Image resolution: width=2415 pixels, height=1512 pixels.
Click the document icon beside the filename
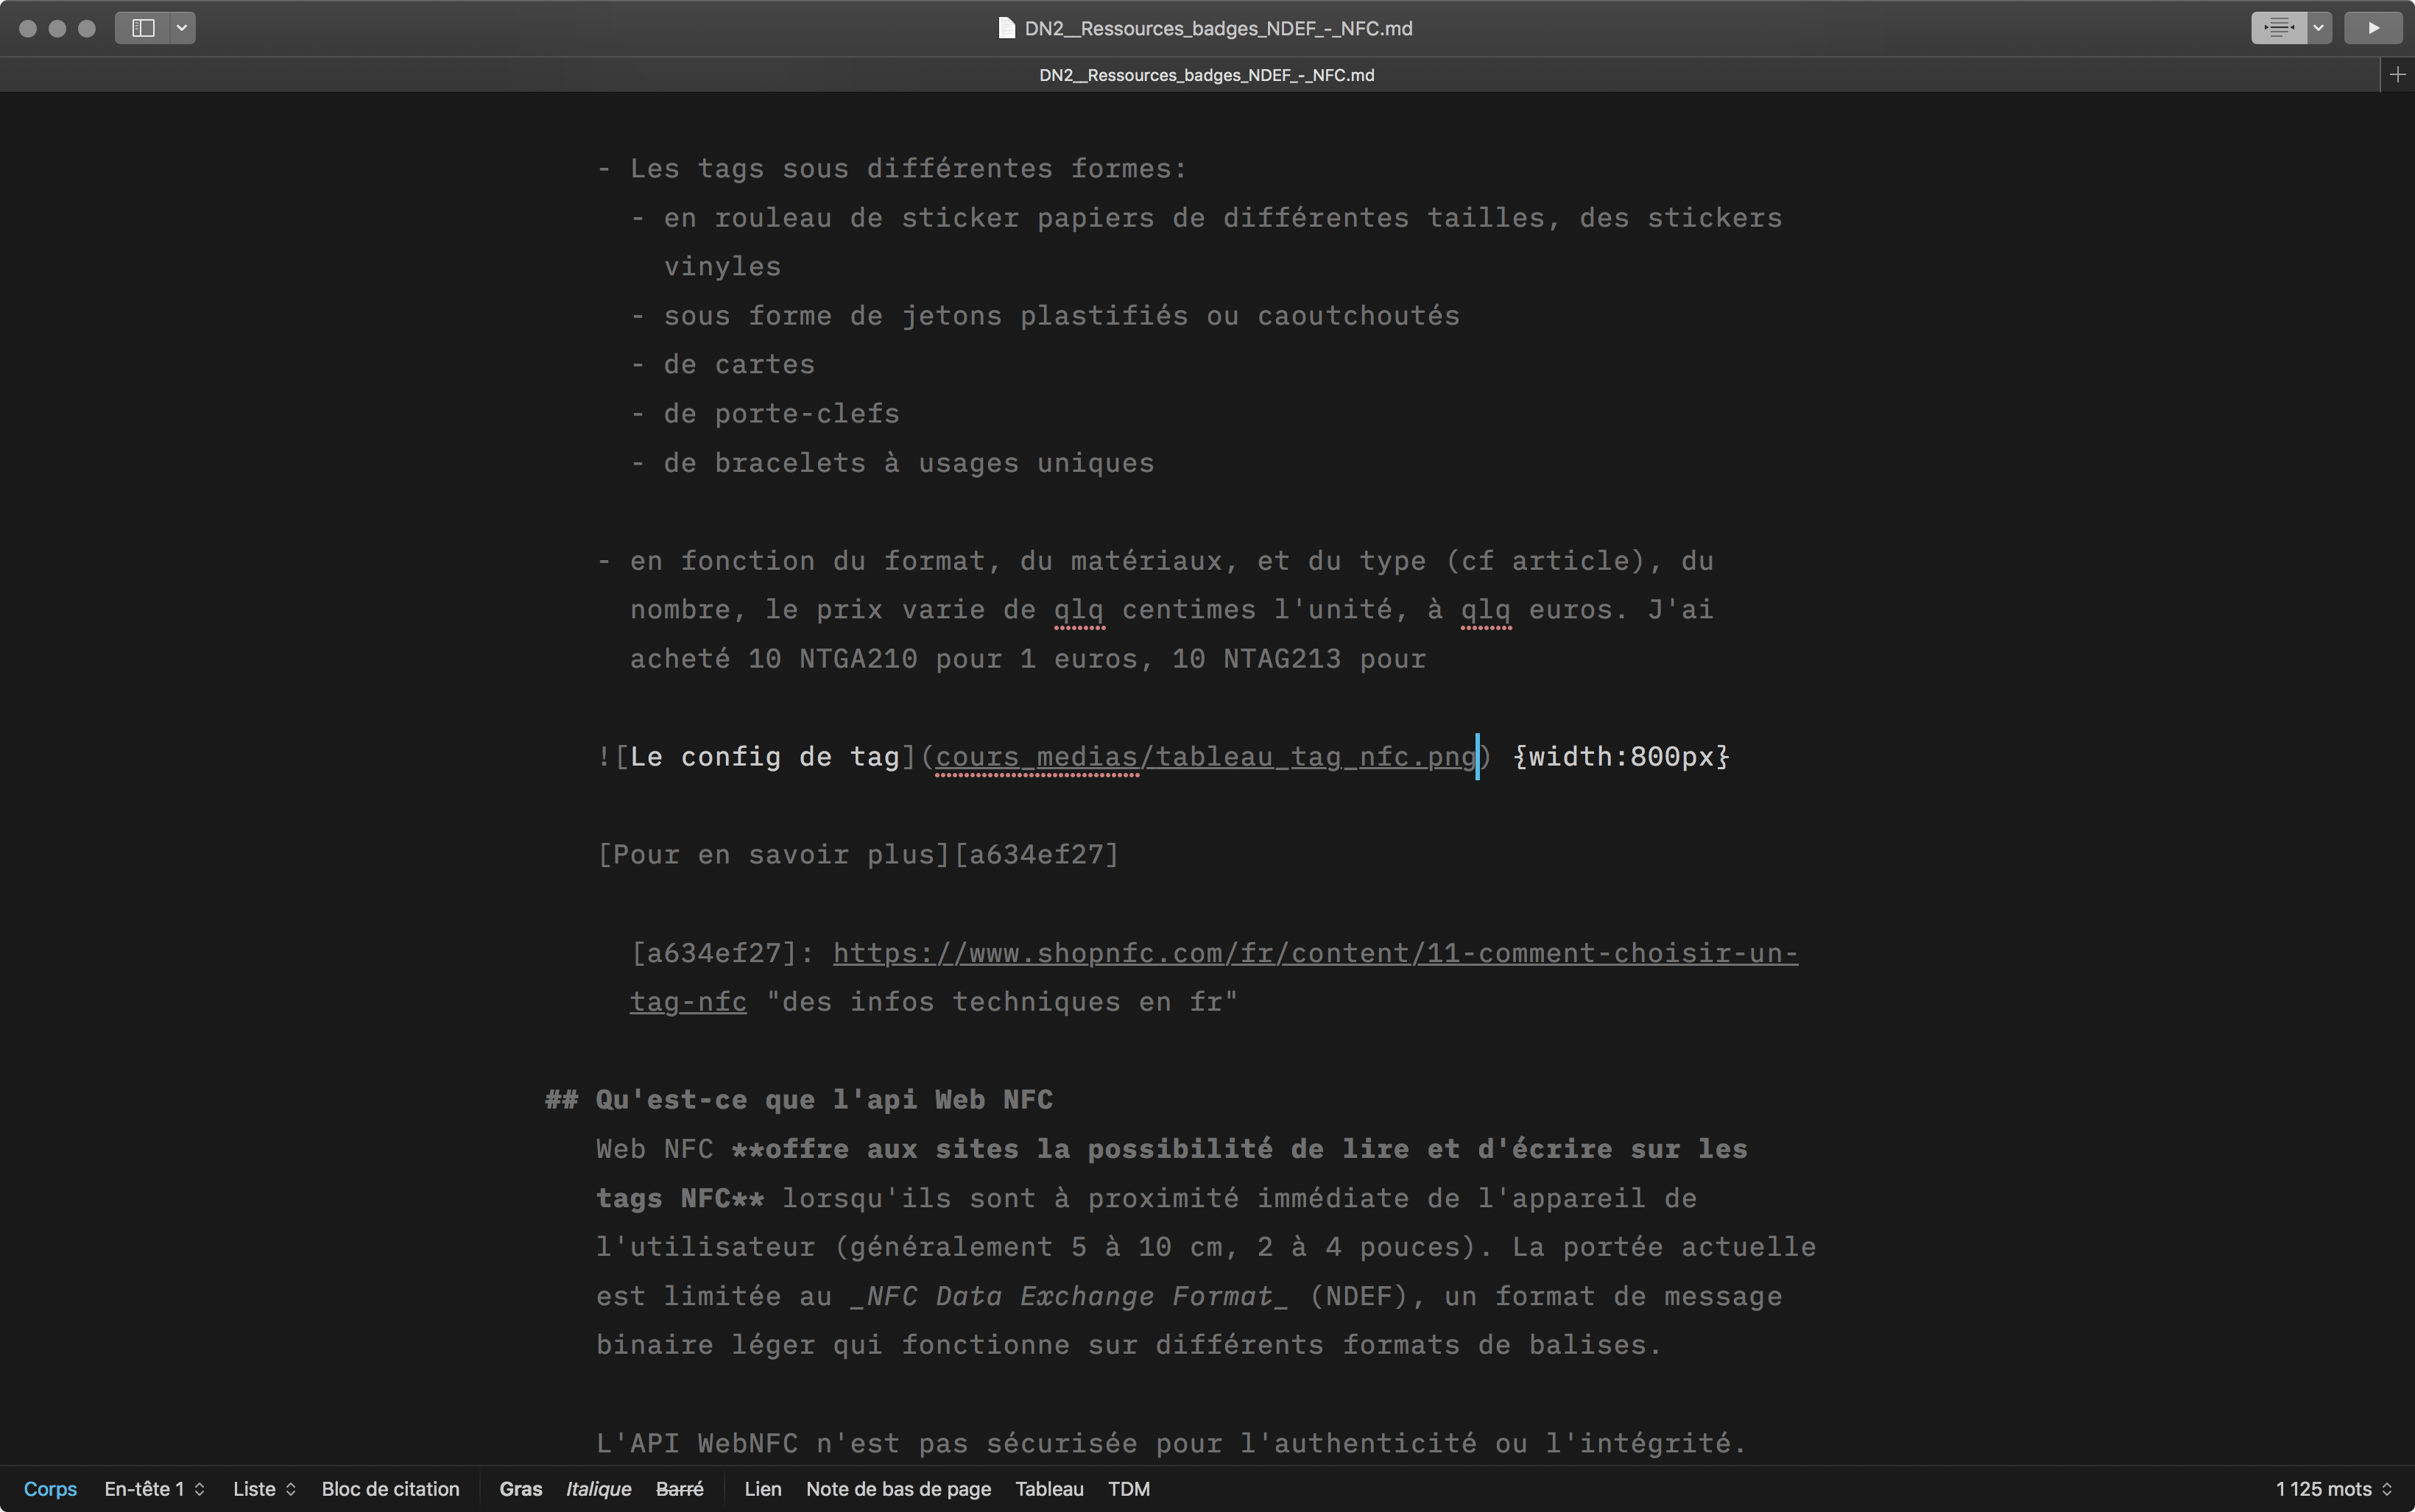(x=1005, y=28)
